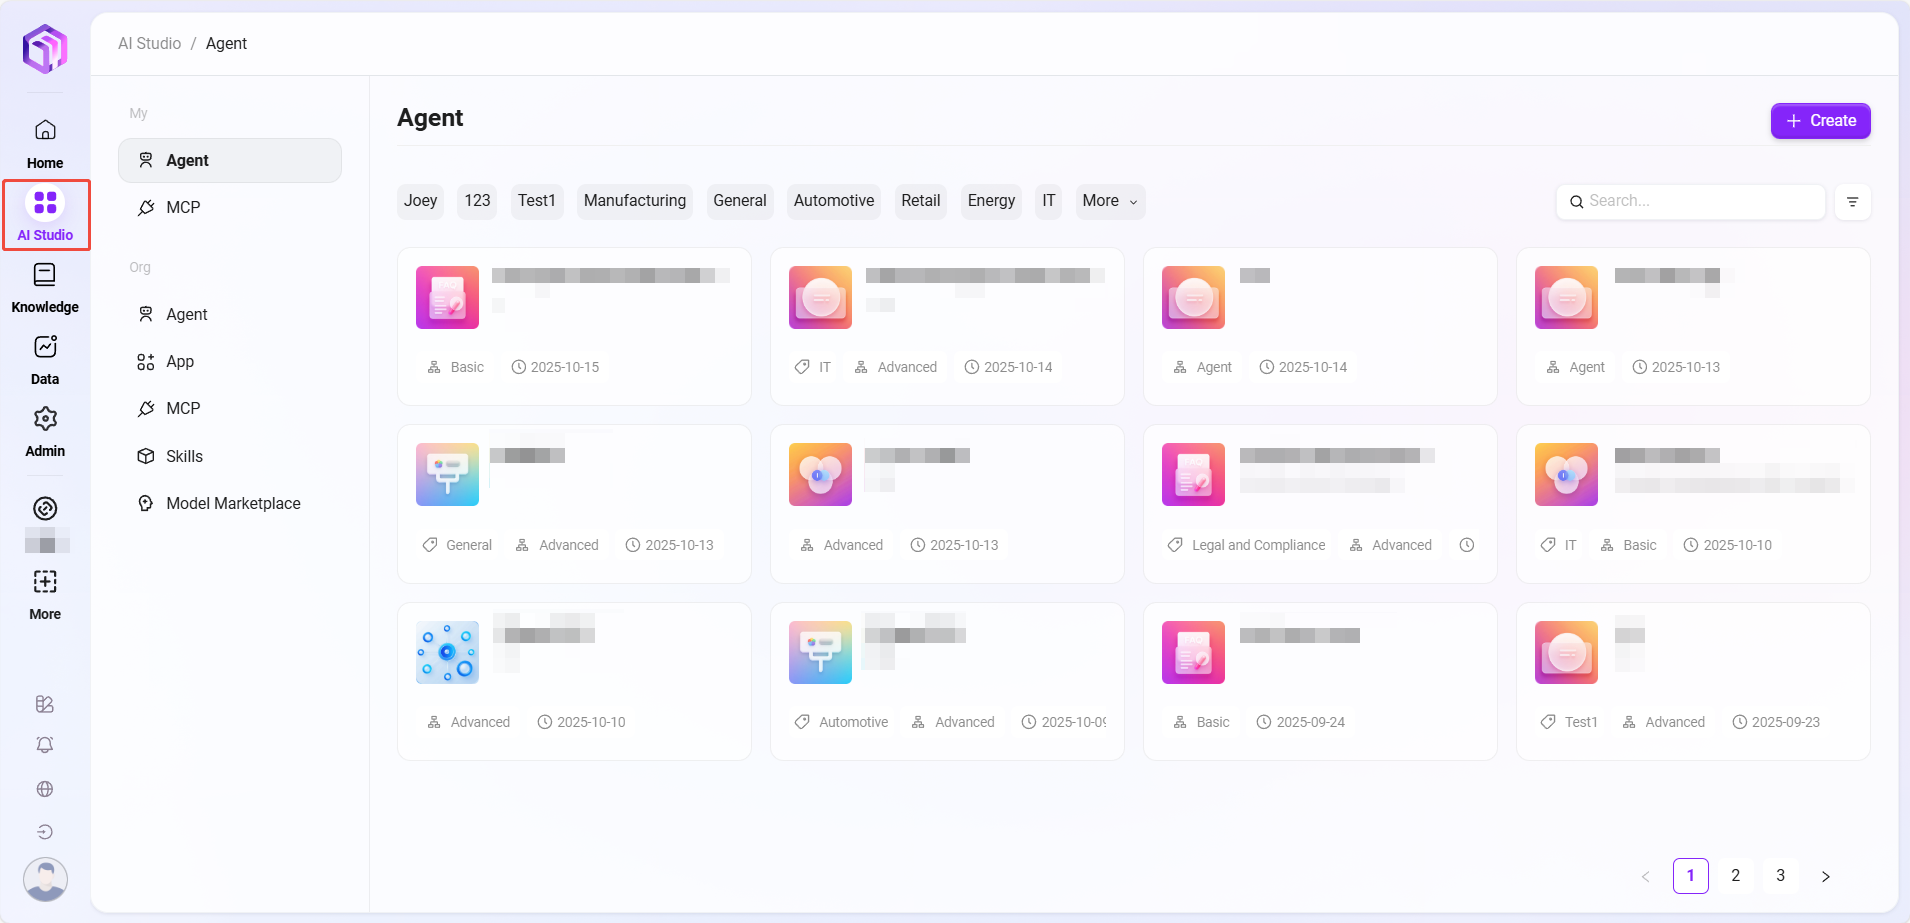
Task: Focus the agent Search field
Action: 1700,201
